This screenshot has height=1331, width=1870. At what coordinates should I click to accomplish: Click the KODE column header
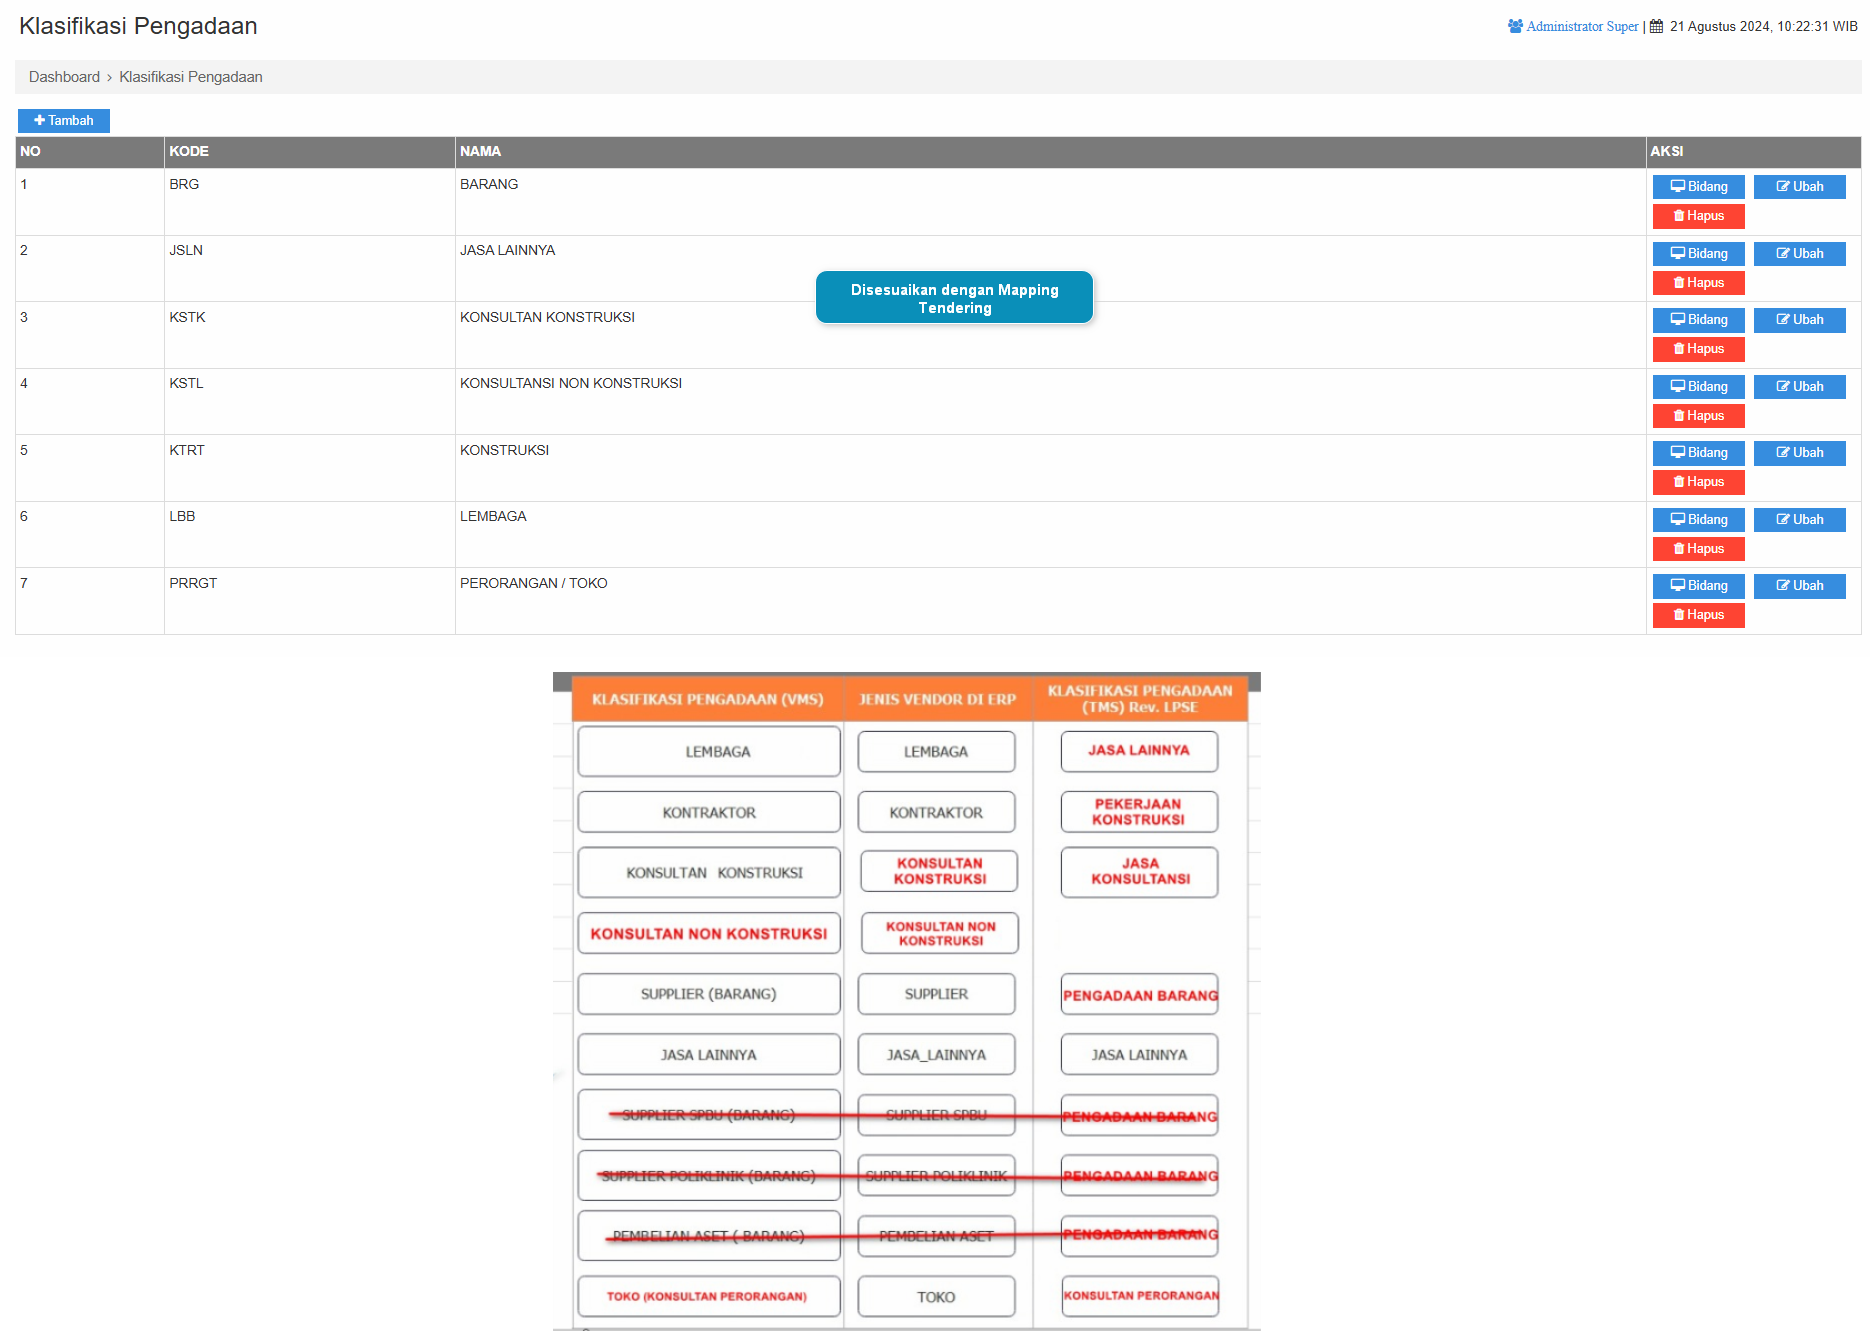click(x=189, y=152)
